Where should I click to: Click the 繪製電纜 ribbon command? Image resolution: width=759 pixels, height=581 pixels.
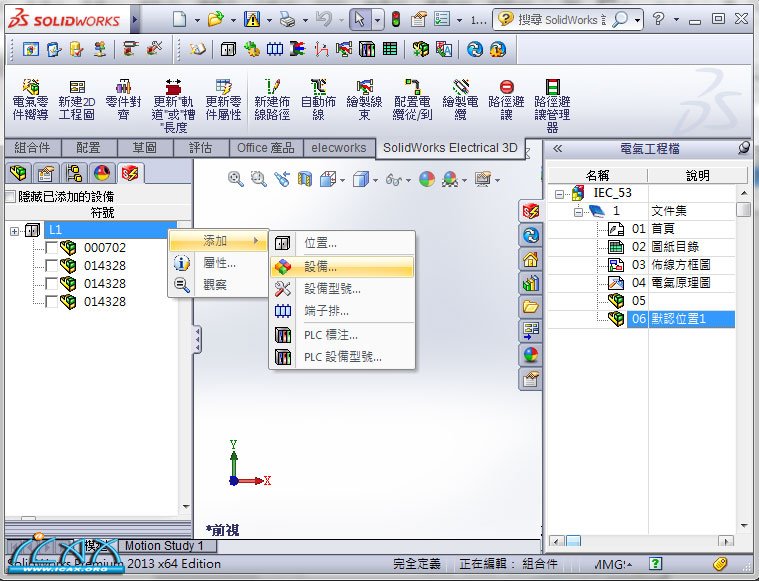(460, 100)
